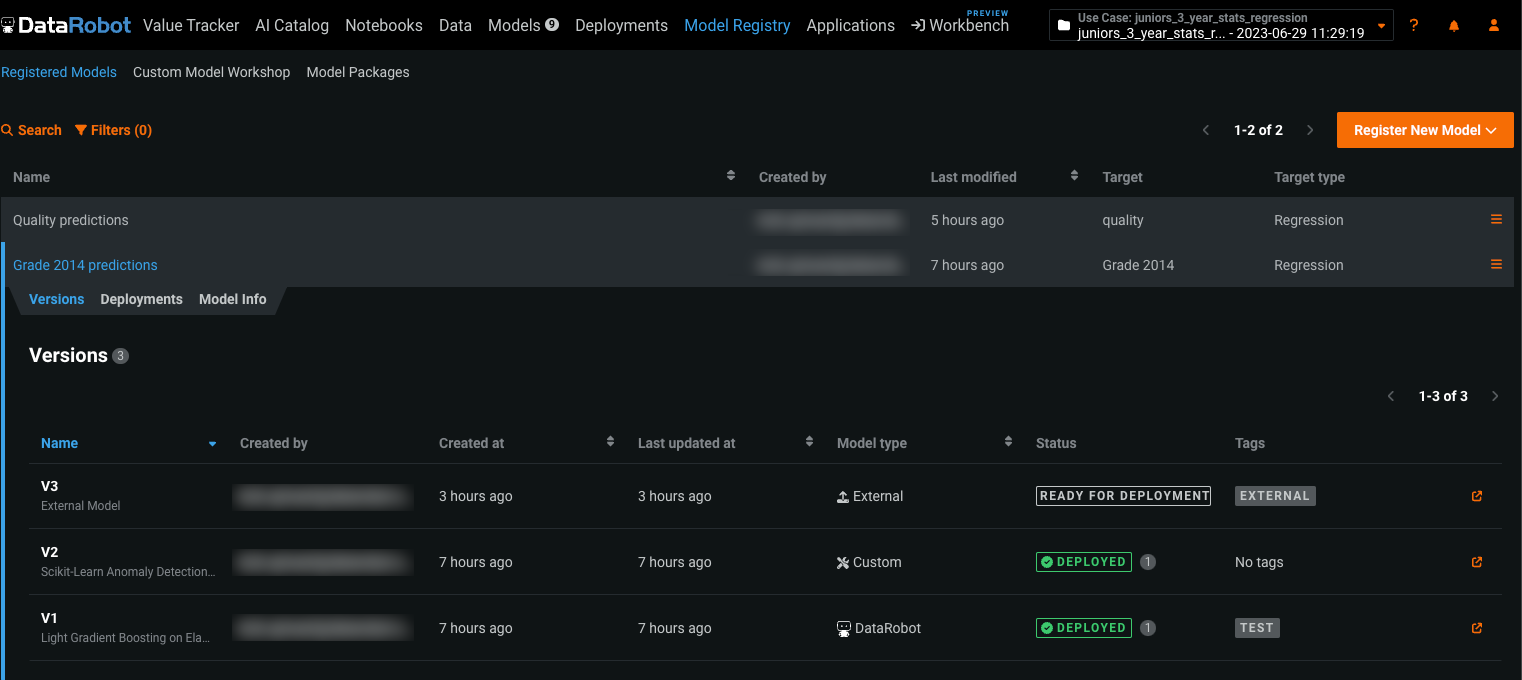Screen dimensions: 1522x680
Task: Click the notifications bell icon
Action: pyautogui.click(x=1453, y=26)
